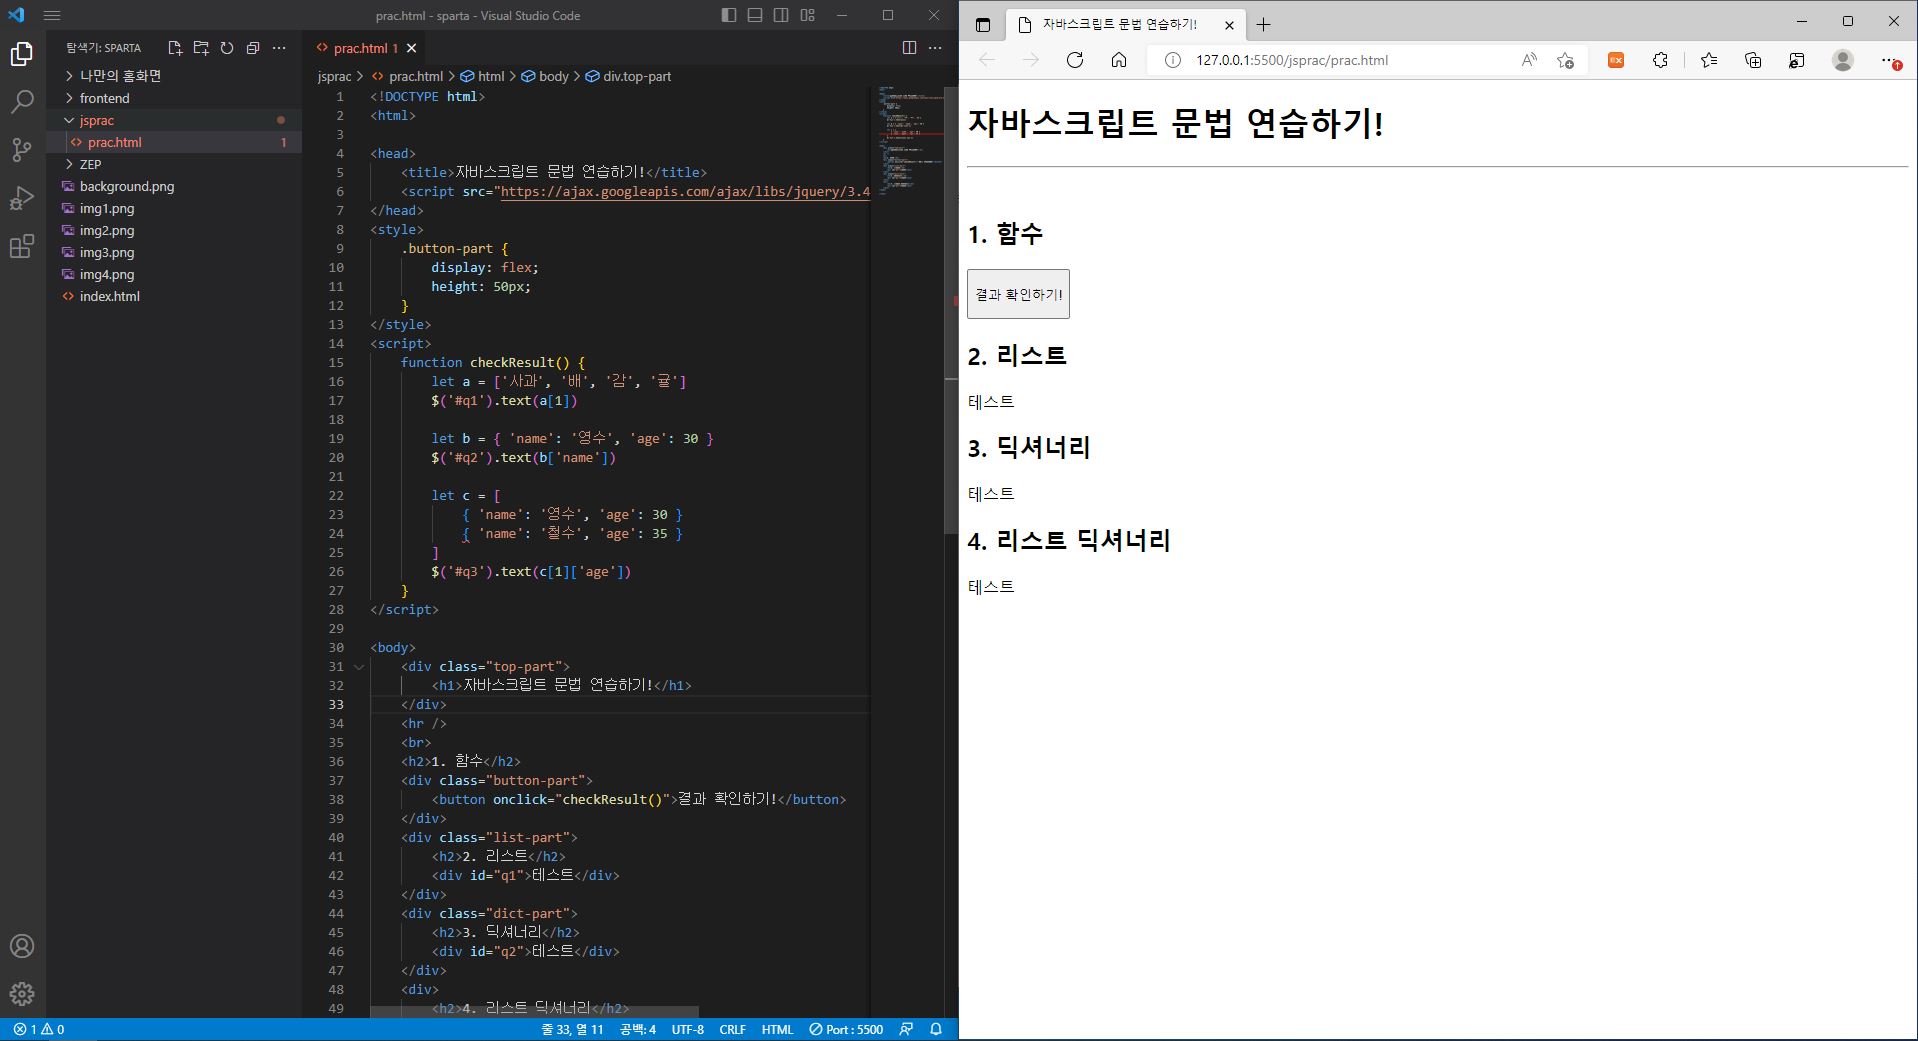Add this page to favorites
This screenshot has width=1918, height=1041.
1565,60
